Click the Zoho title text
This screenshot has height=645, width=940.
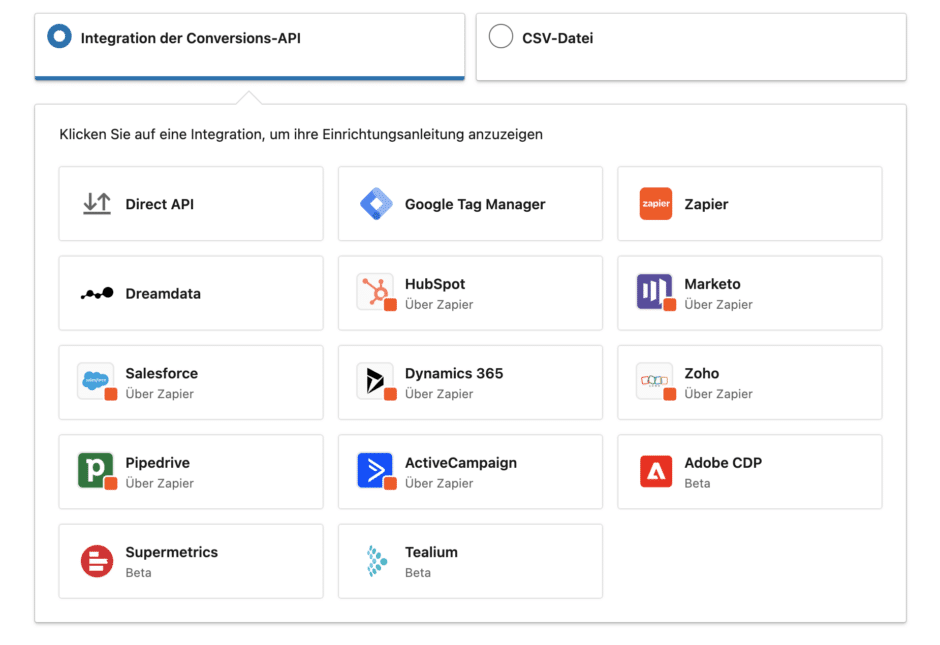(x=701, y=373)
